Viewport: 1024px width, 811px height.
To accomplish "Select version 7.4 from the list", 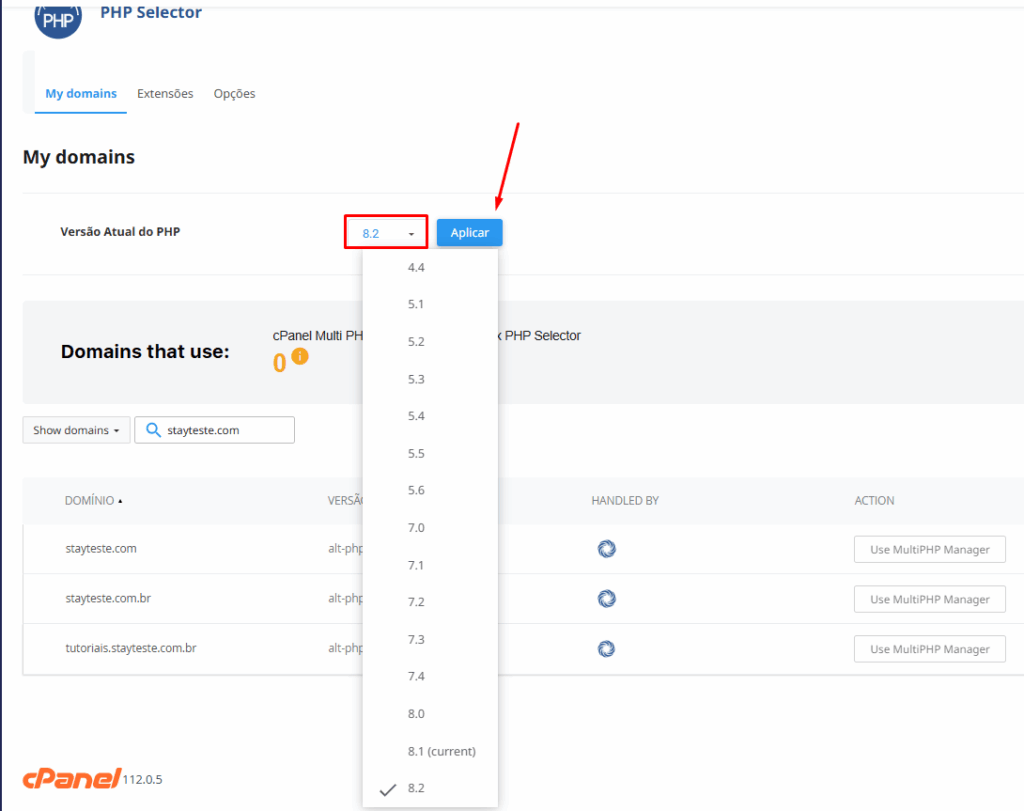I will (416, 677).
